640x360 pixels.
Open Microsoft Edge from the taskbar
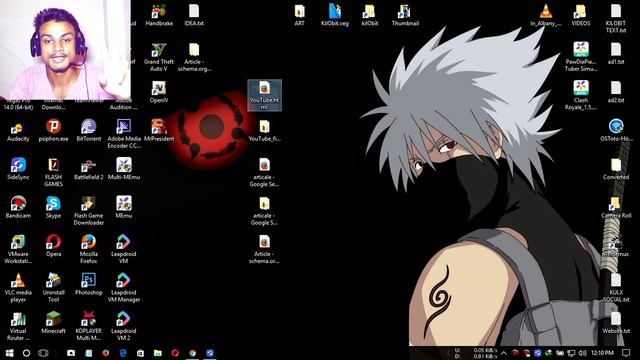(x=123, y=353)
